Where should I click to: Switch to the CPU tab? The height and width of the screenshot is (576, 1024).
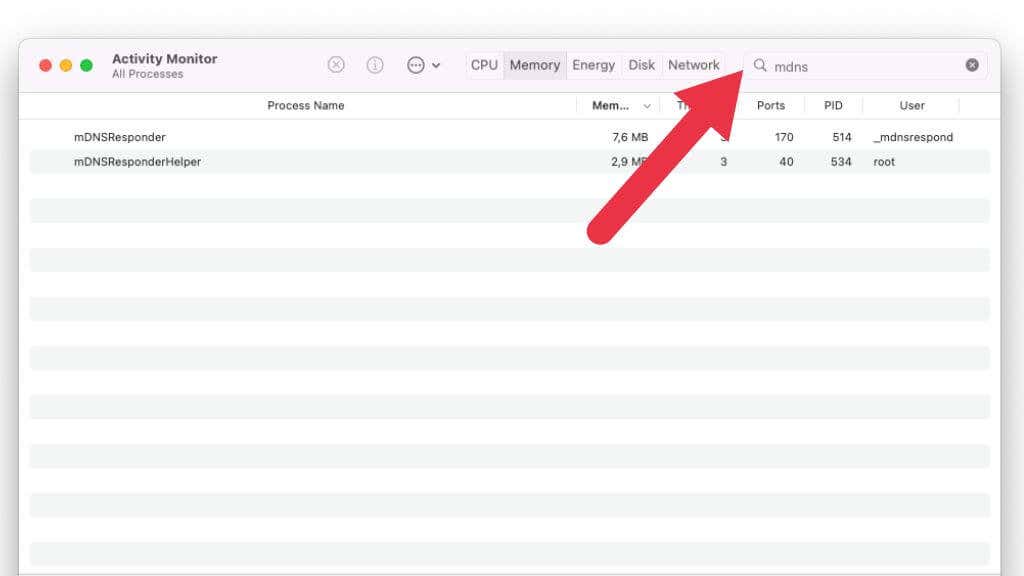pos(485,65)
